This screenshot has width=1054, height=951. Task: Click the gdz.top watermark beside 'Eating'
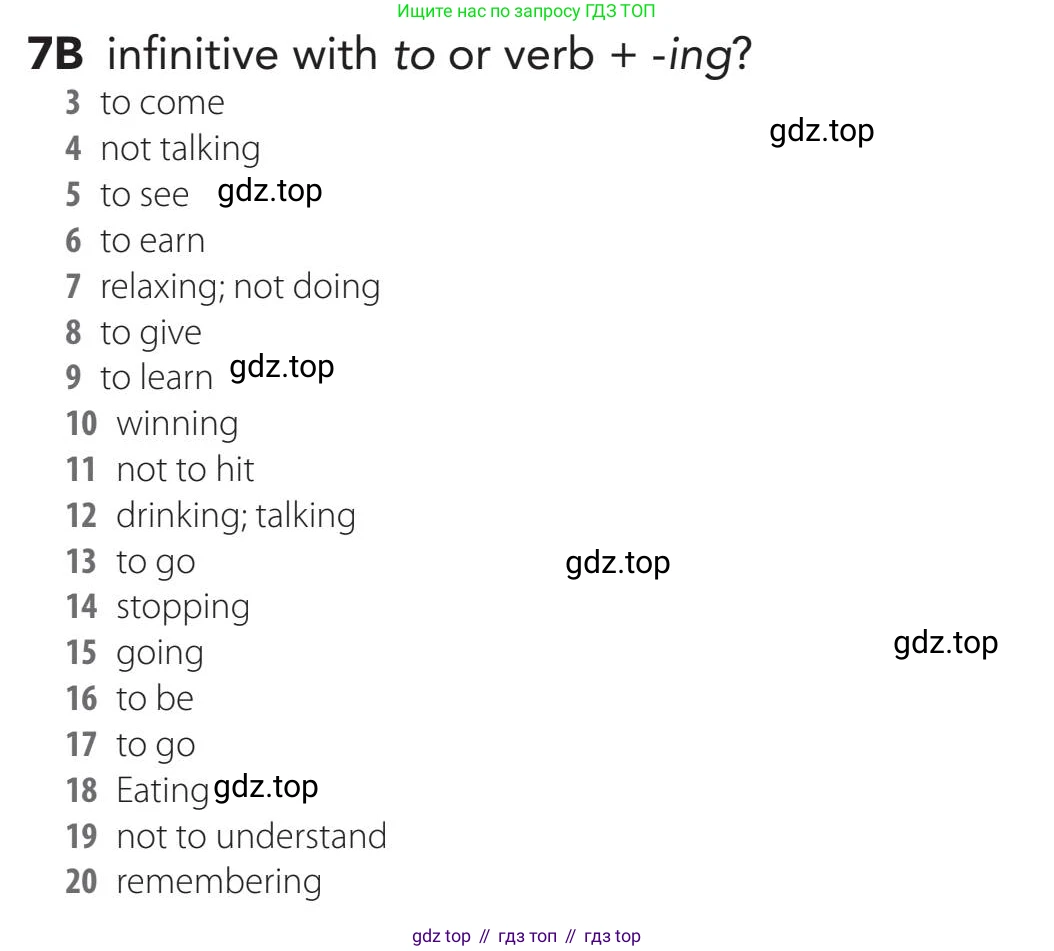[266, 787]
